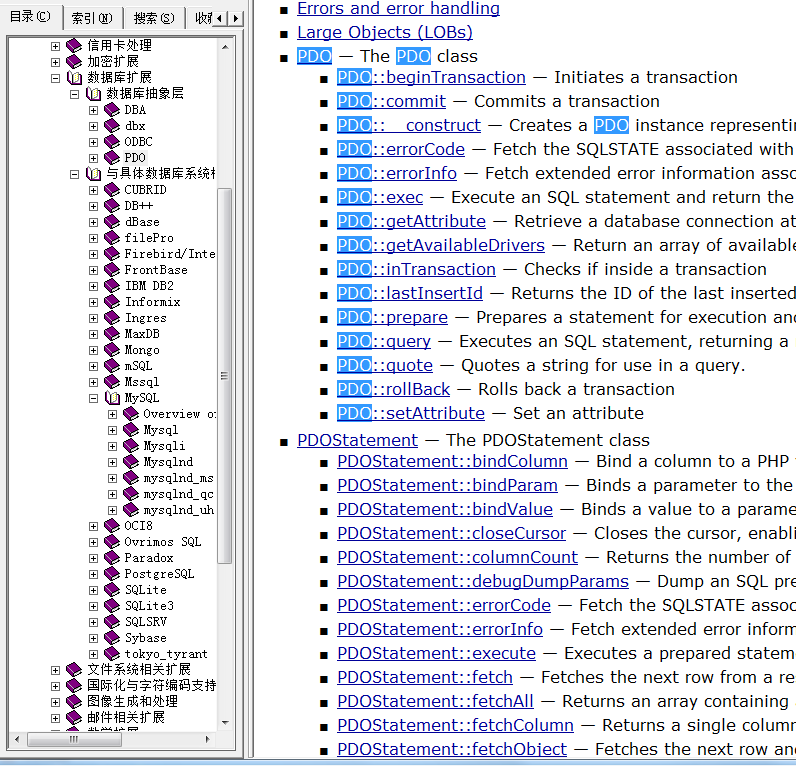Click the book icon next to Sybase
Screen dimensions: 796x766
112,638
